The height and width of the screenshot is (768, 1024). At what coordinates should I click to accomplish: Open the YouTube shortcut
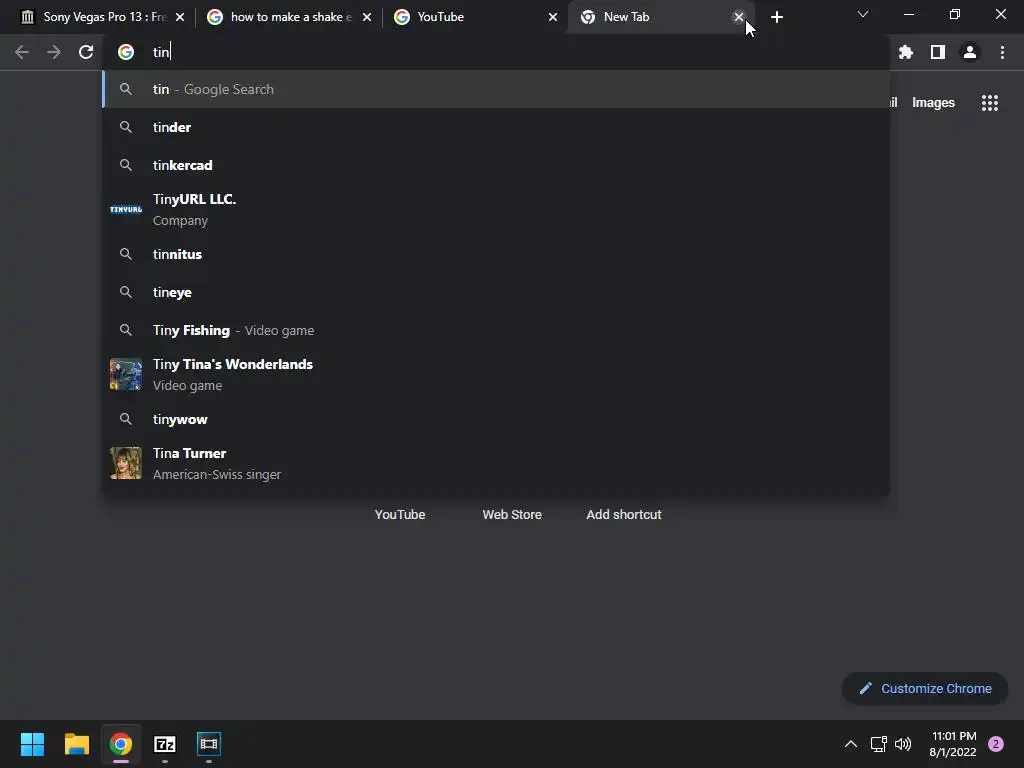pos(400,515)
